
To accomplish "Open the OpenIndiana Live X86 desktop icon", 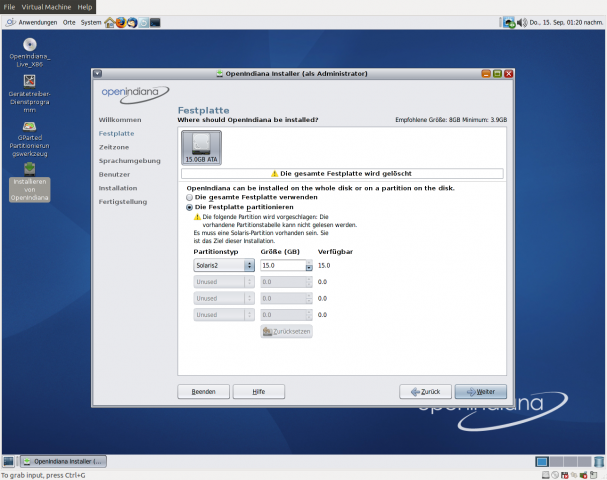I will pyautogui.click(x=30, y=45).
